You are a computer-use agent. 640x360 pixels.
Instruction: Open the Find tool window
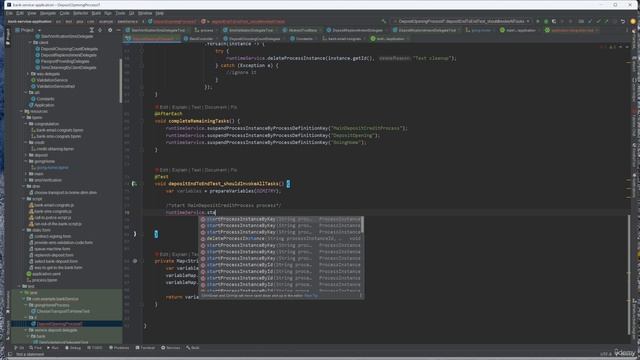pyautogui.click(x=36, y=348)
